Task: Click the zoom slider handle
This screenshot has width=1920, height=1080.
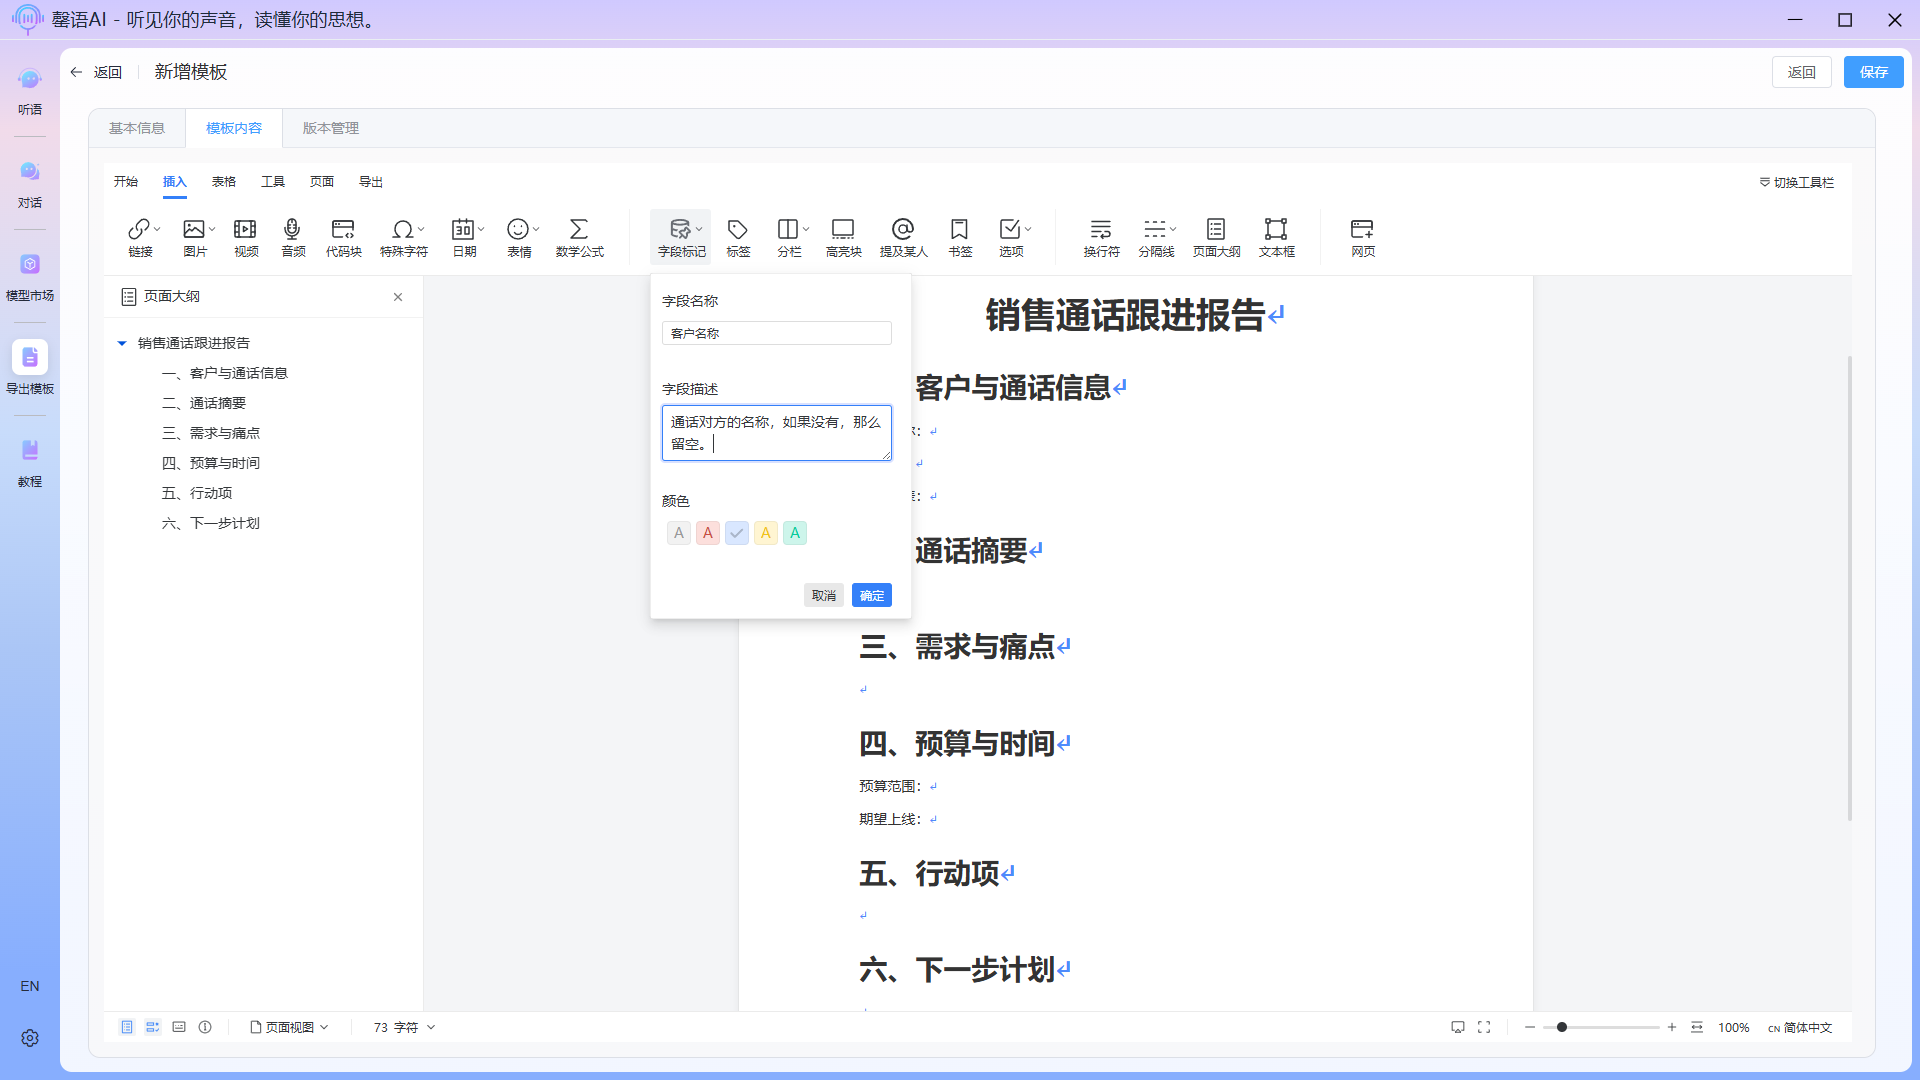Action: click(1562, 1027)
